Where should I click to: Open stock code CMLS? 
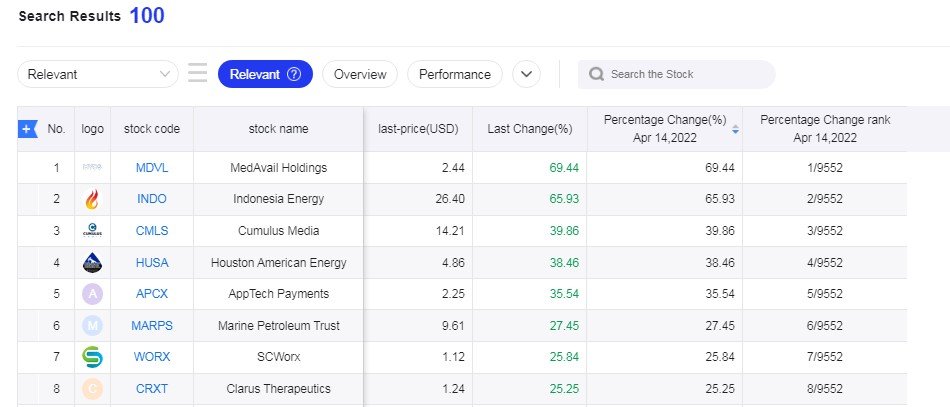coord(152,231)
